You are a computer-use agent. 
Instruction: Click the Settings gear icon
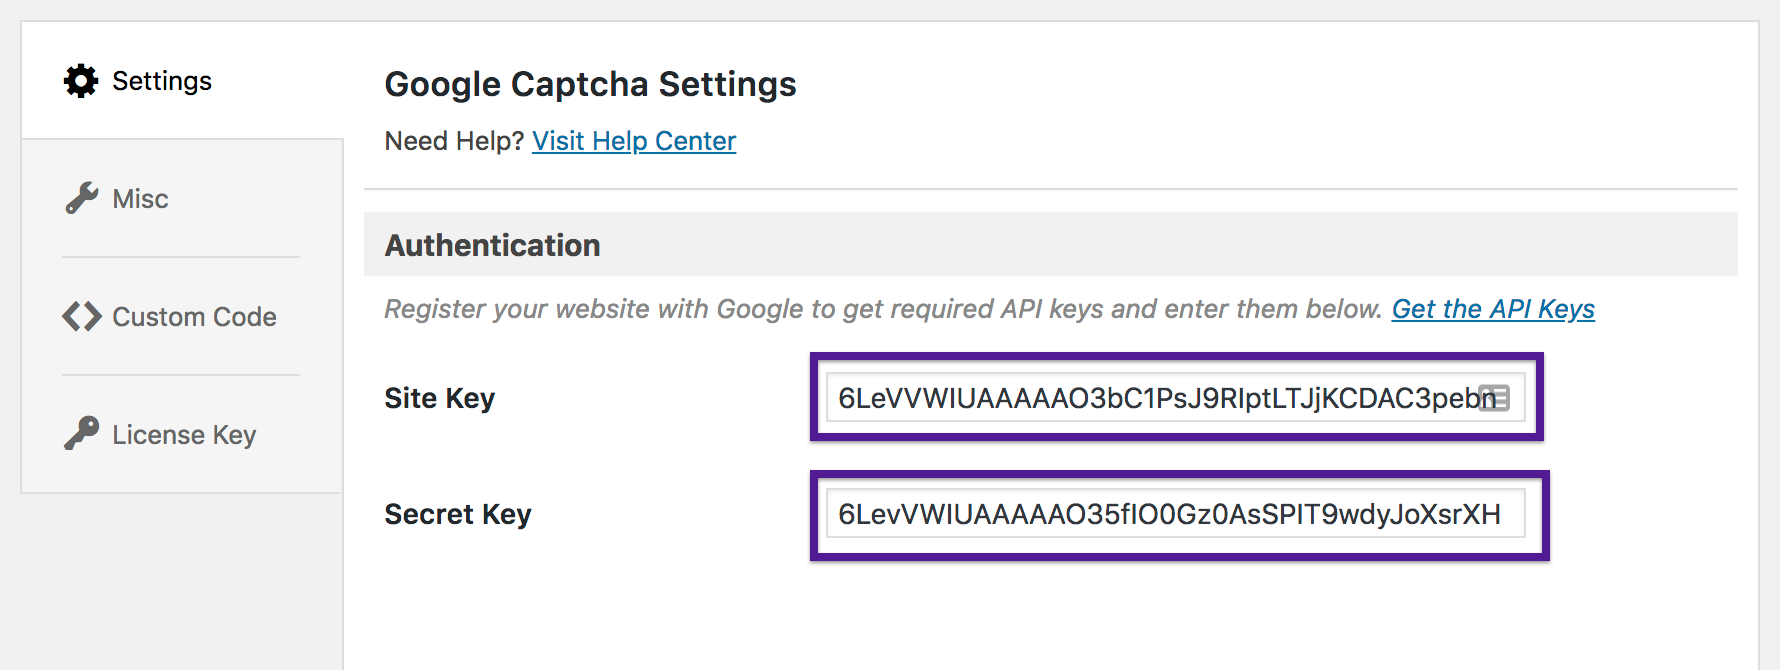click(x=81, y=81)
